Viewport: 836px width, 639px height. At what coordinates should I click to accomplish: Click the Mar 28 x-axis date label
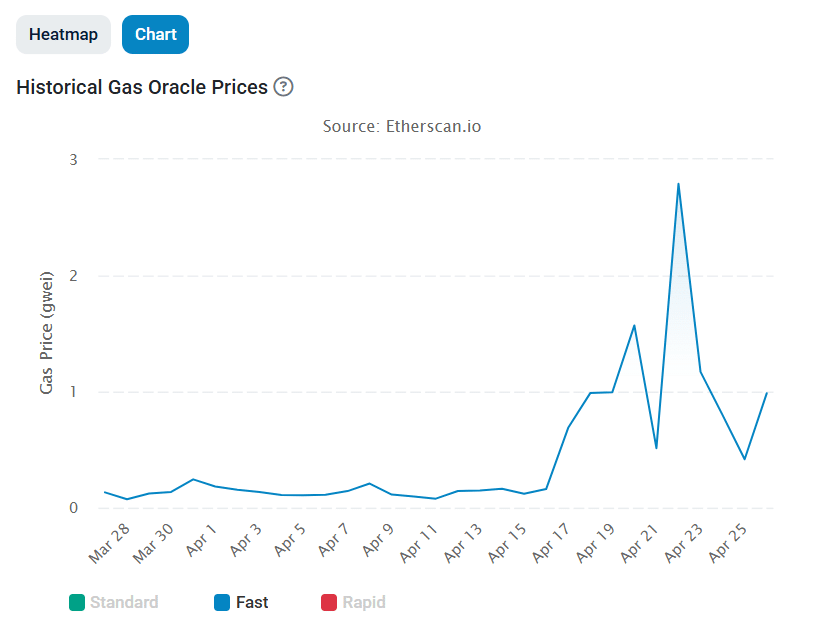coord(109,543)
